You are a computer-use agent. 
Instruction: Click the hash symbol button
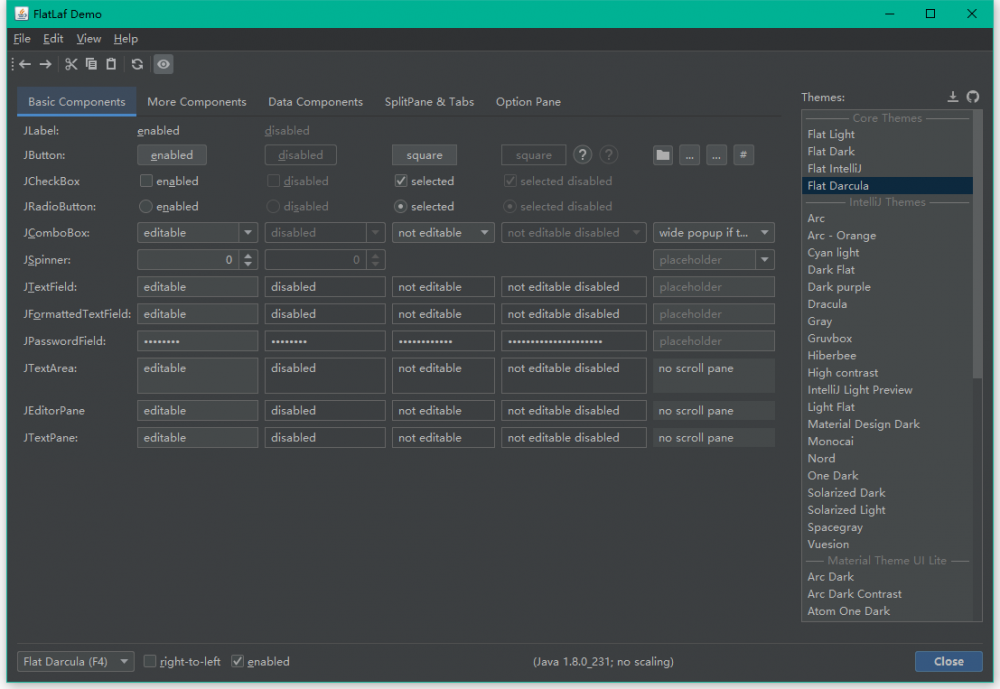point(743,155)
